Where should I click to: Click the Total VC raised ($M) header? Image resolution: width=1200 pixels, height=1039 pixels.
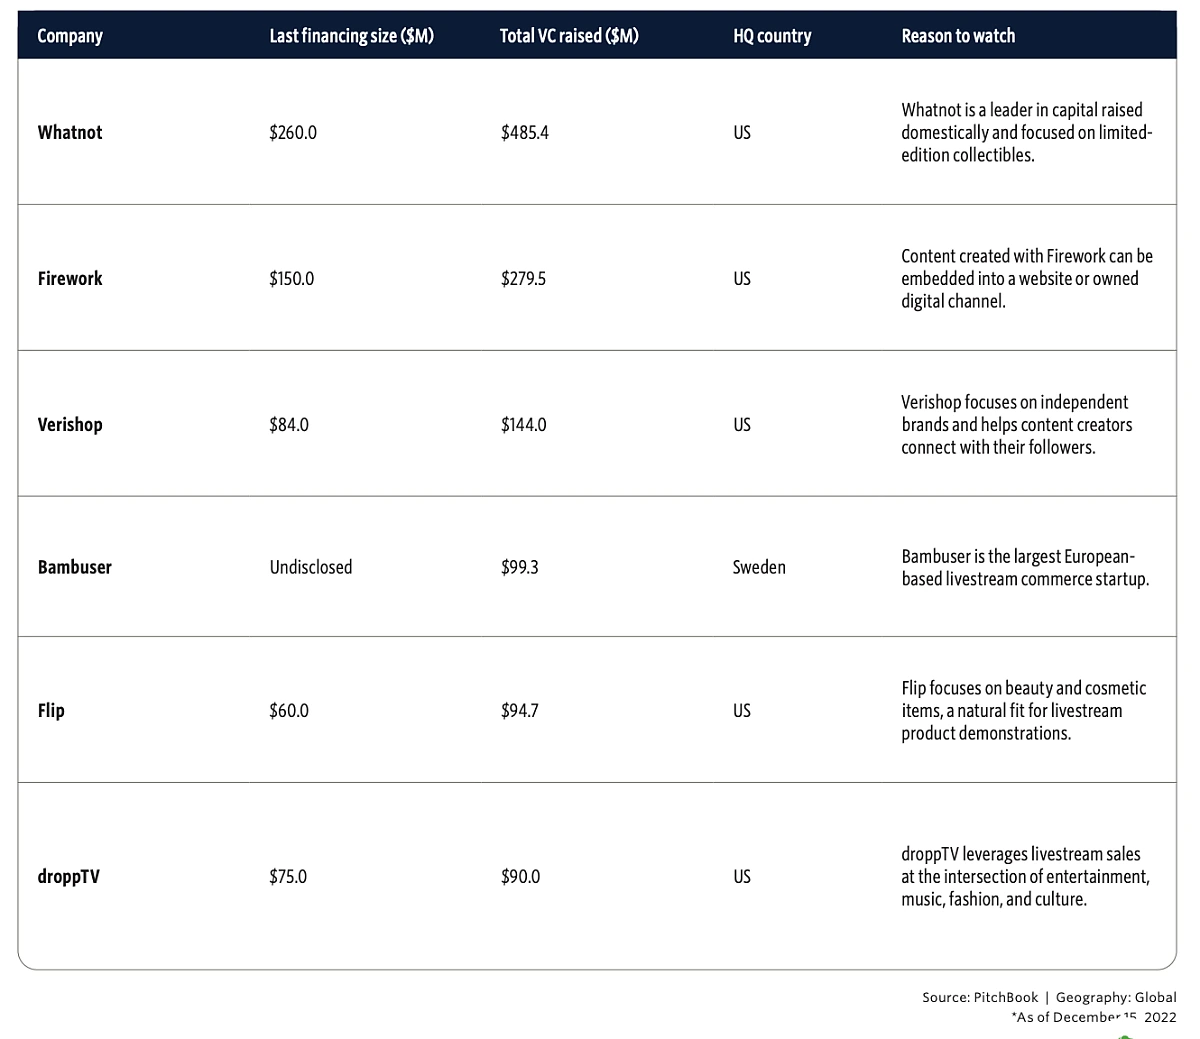point(569,36)
